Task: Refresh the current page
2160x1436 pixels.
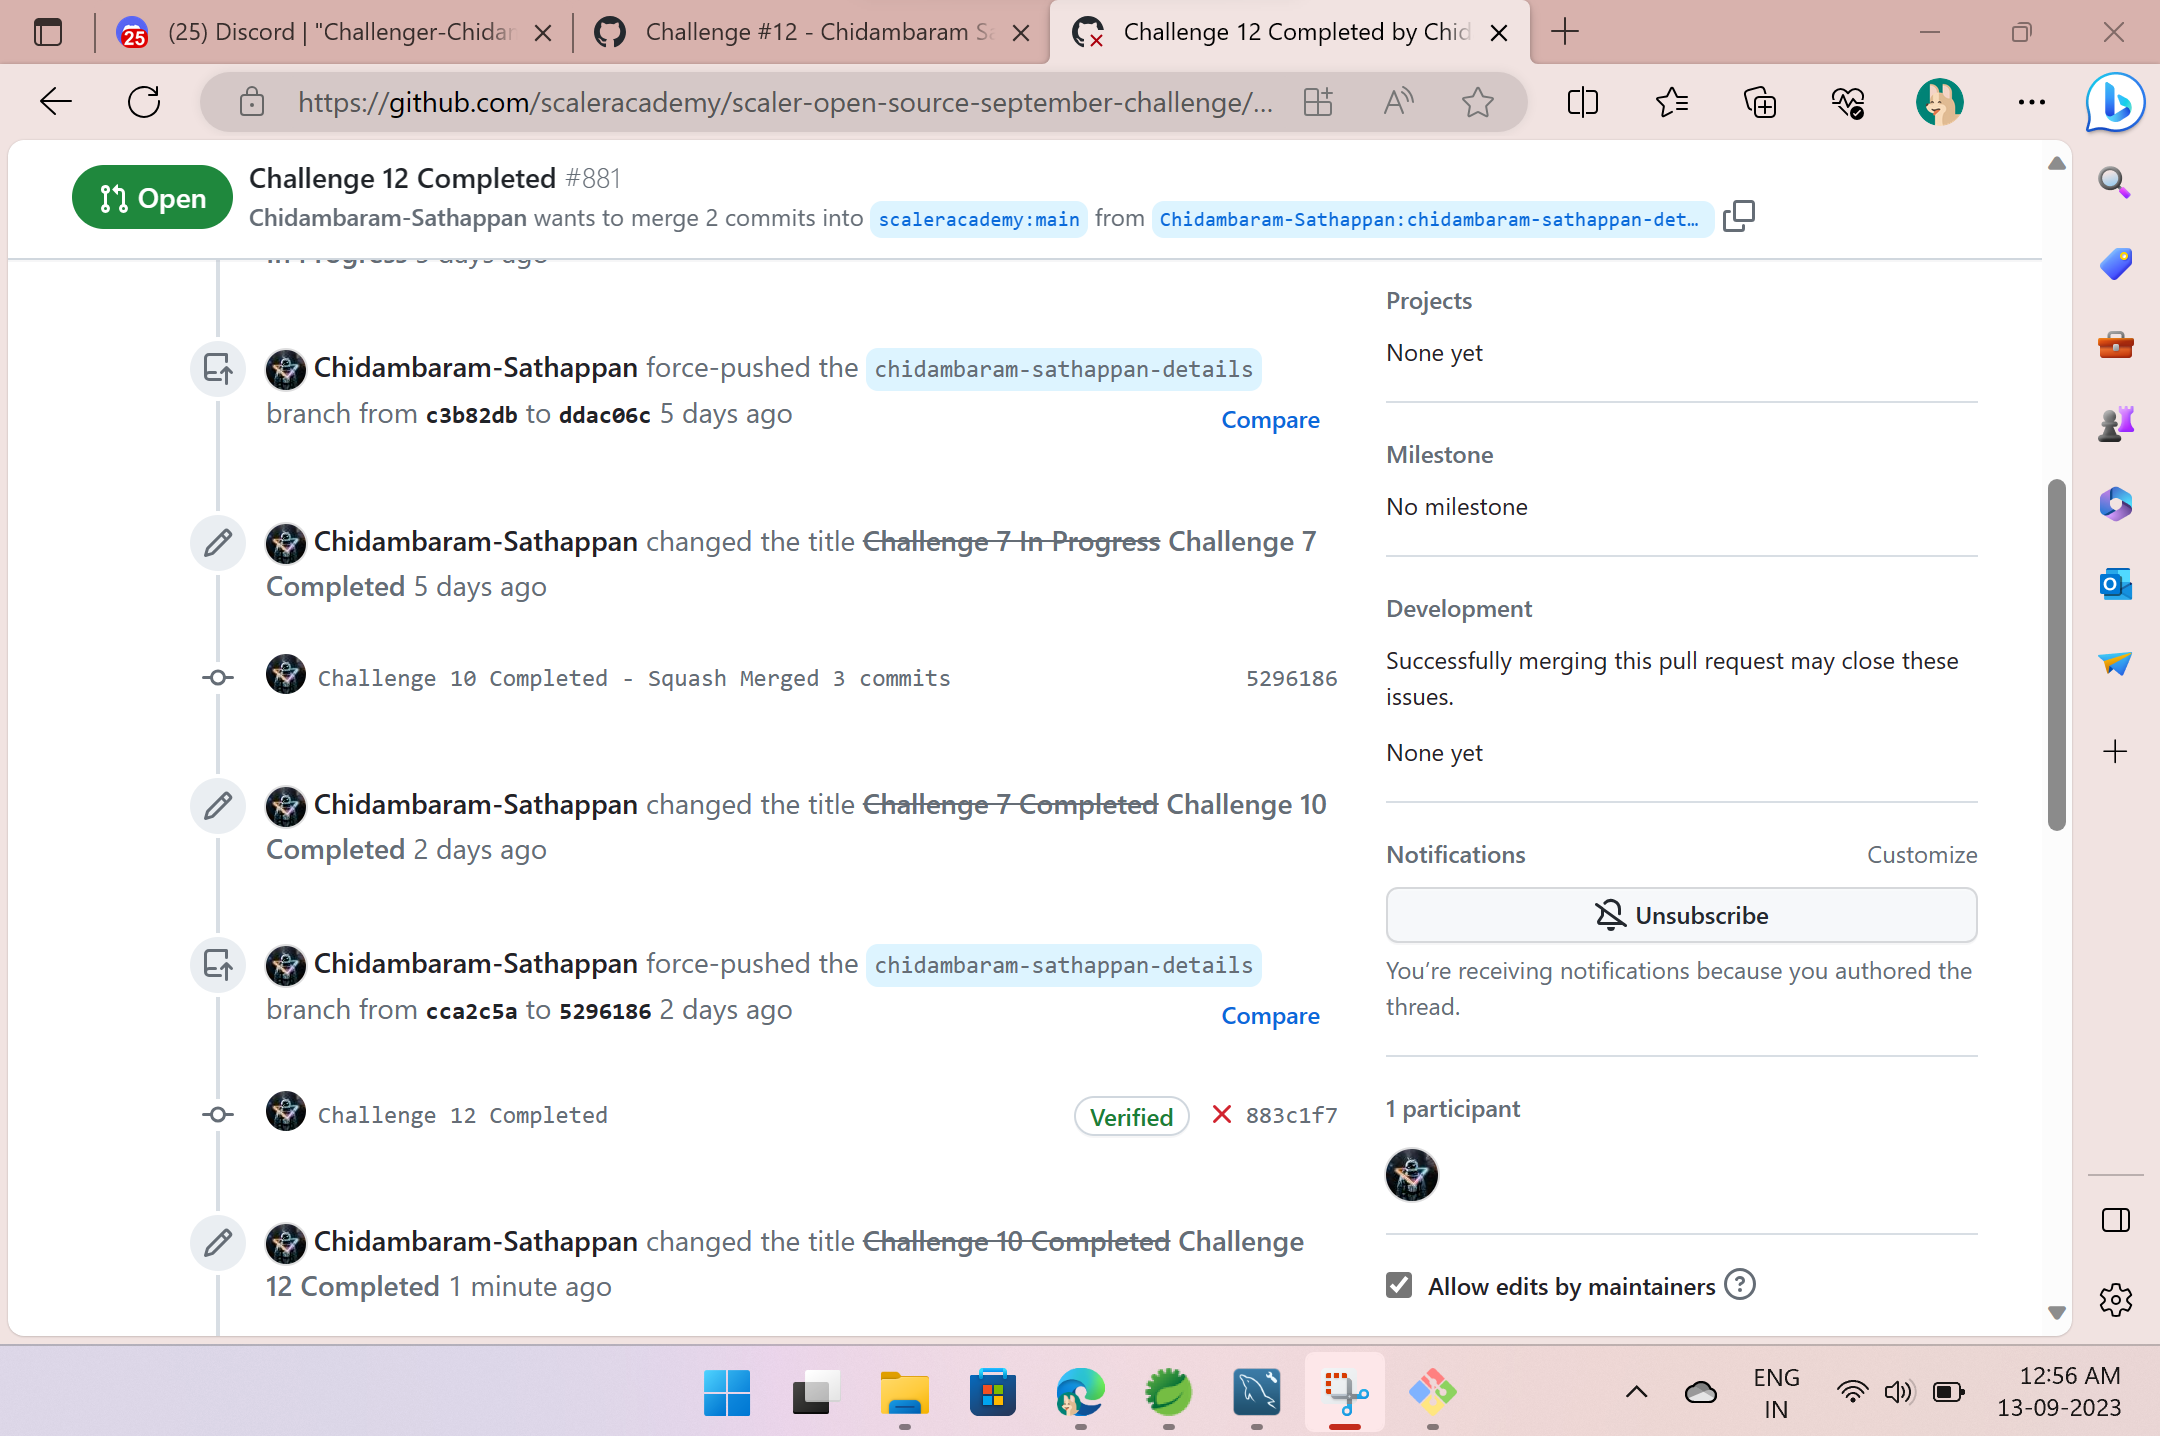Action: (144, 101)
